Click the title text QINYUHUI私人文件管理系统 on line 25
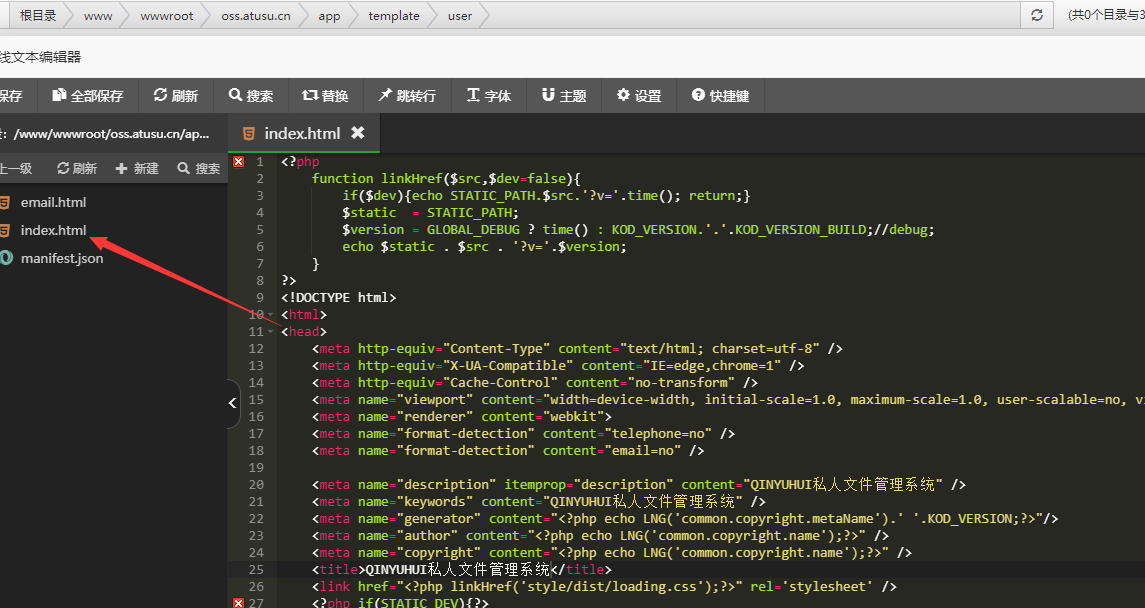This screenshot has height=608, width=1145. pos(457,569)
